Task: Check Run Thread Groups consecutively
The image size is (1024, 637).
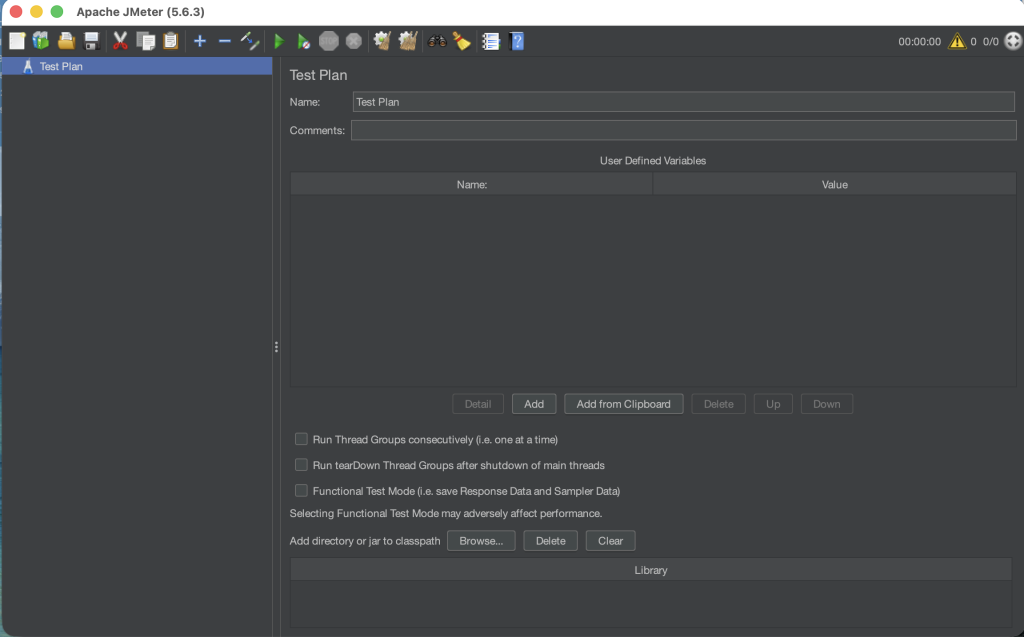Action: tap(301, 439)
